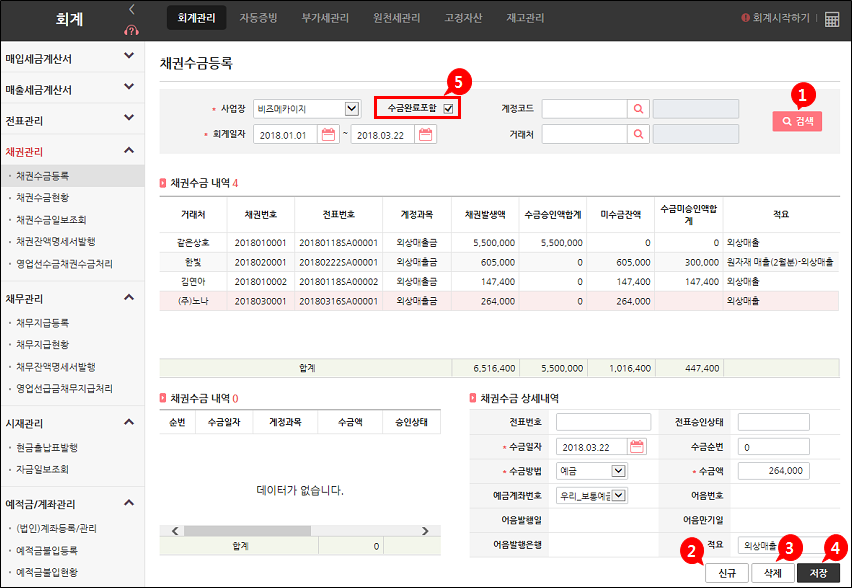The height and width of the screenshot is (588, 852).
Task: Click the 미수금잔액 column header
Action: pos(621,215)
